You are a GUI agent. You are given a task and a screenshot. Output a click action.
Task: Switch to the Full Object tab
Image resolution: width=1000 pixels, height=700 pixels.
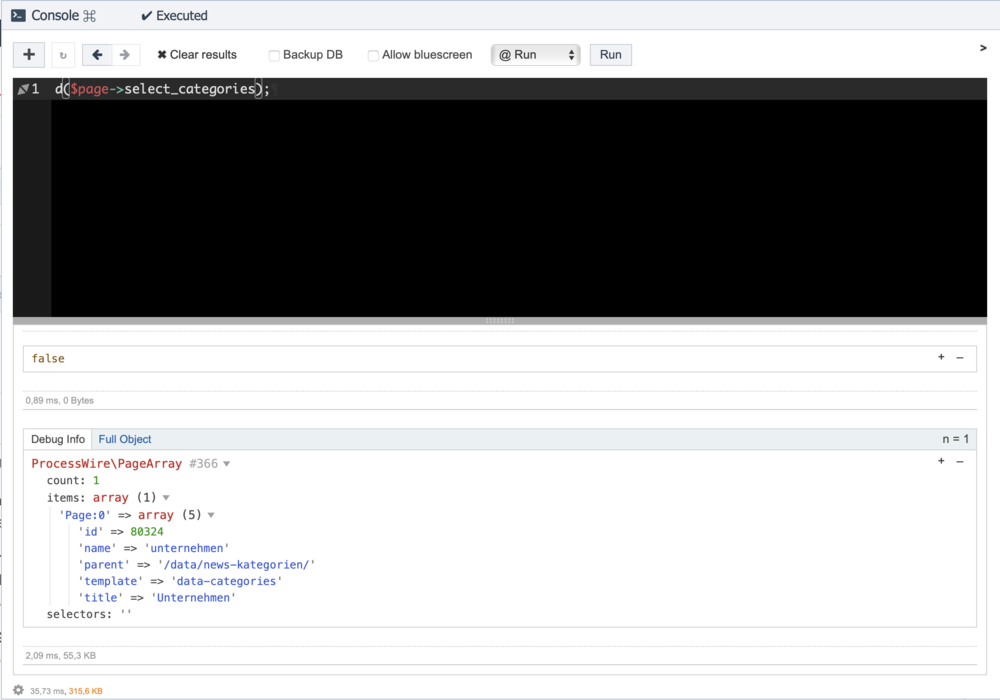[x=125, y=439]
